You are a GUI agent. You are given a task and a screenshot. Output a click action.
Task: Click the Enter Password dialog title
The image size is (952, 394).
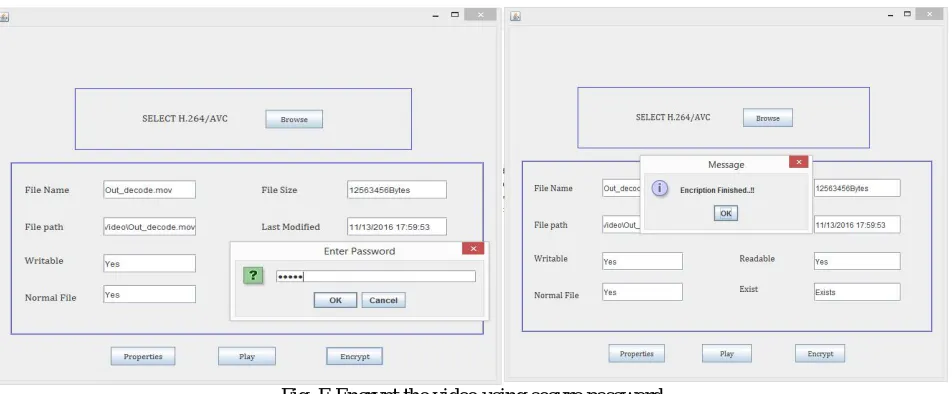[x=359, y=251]
